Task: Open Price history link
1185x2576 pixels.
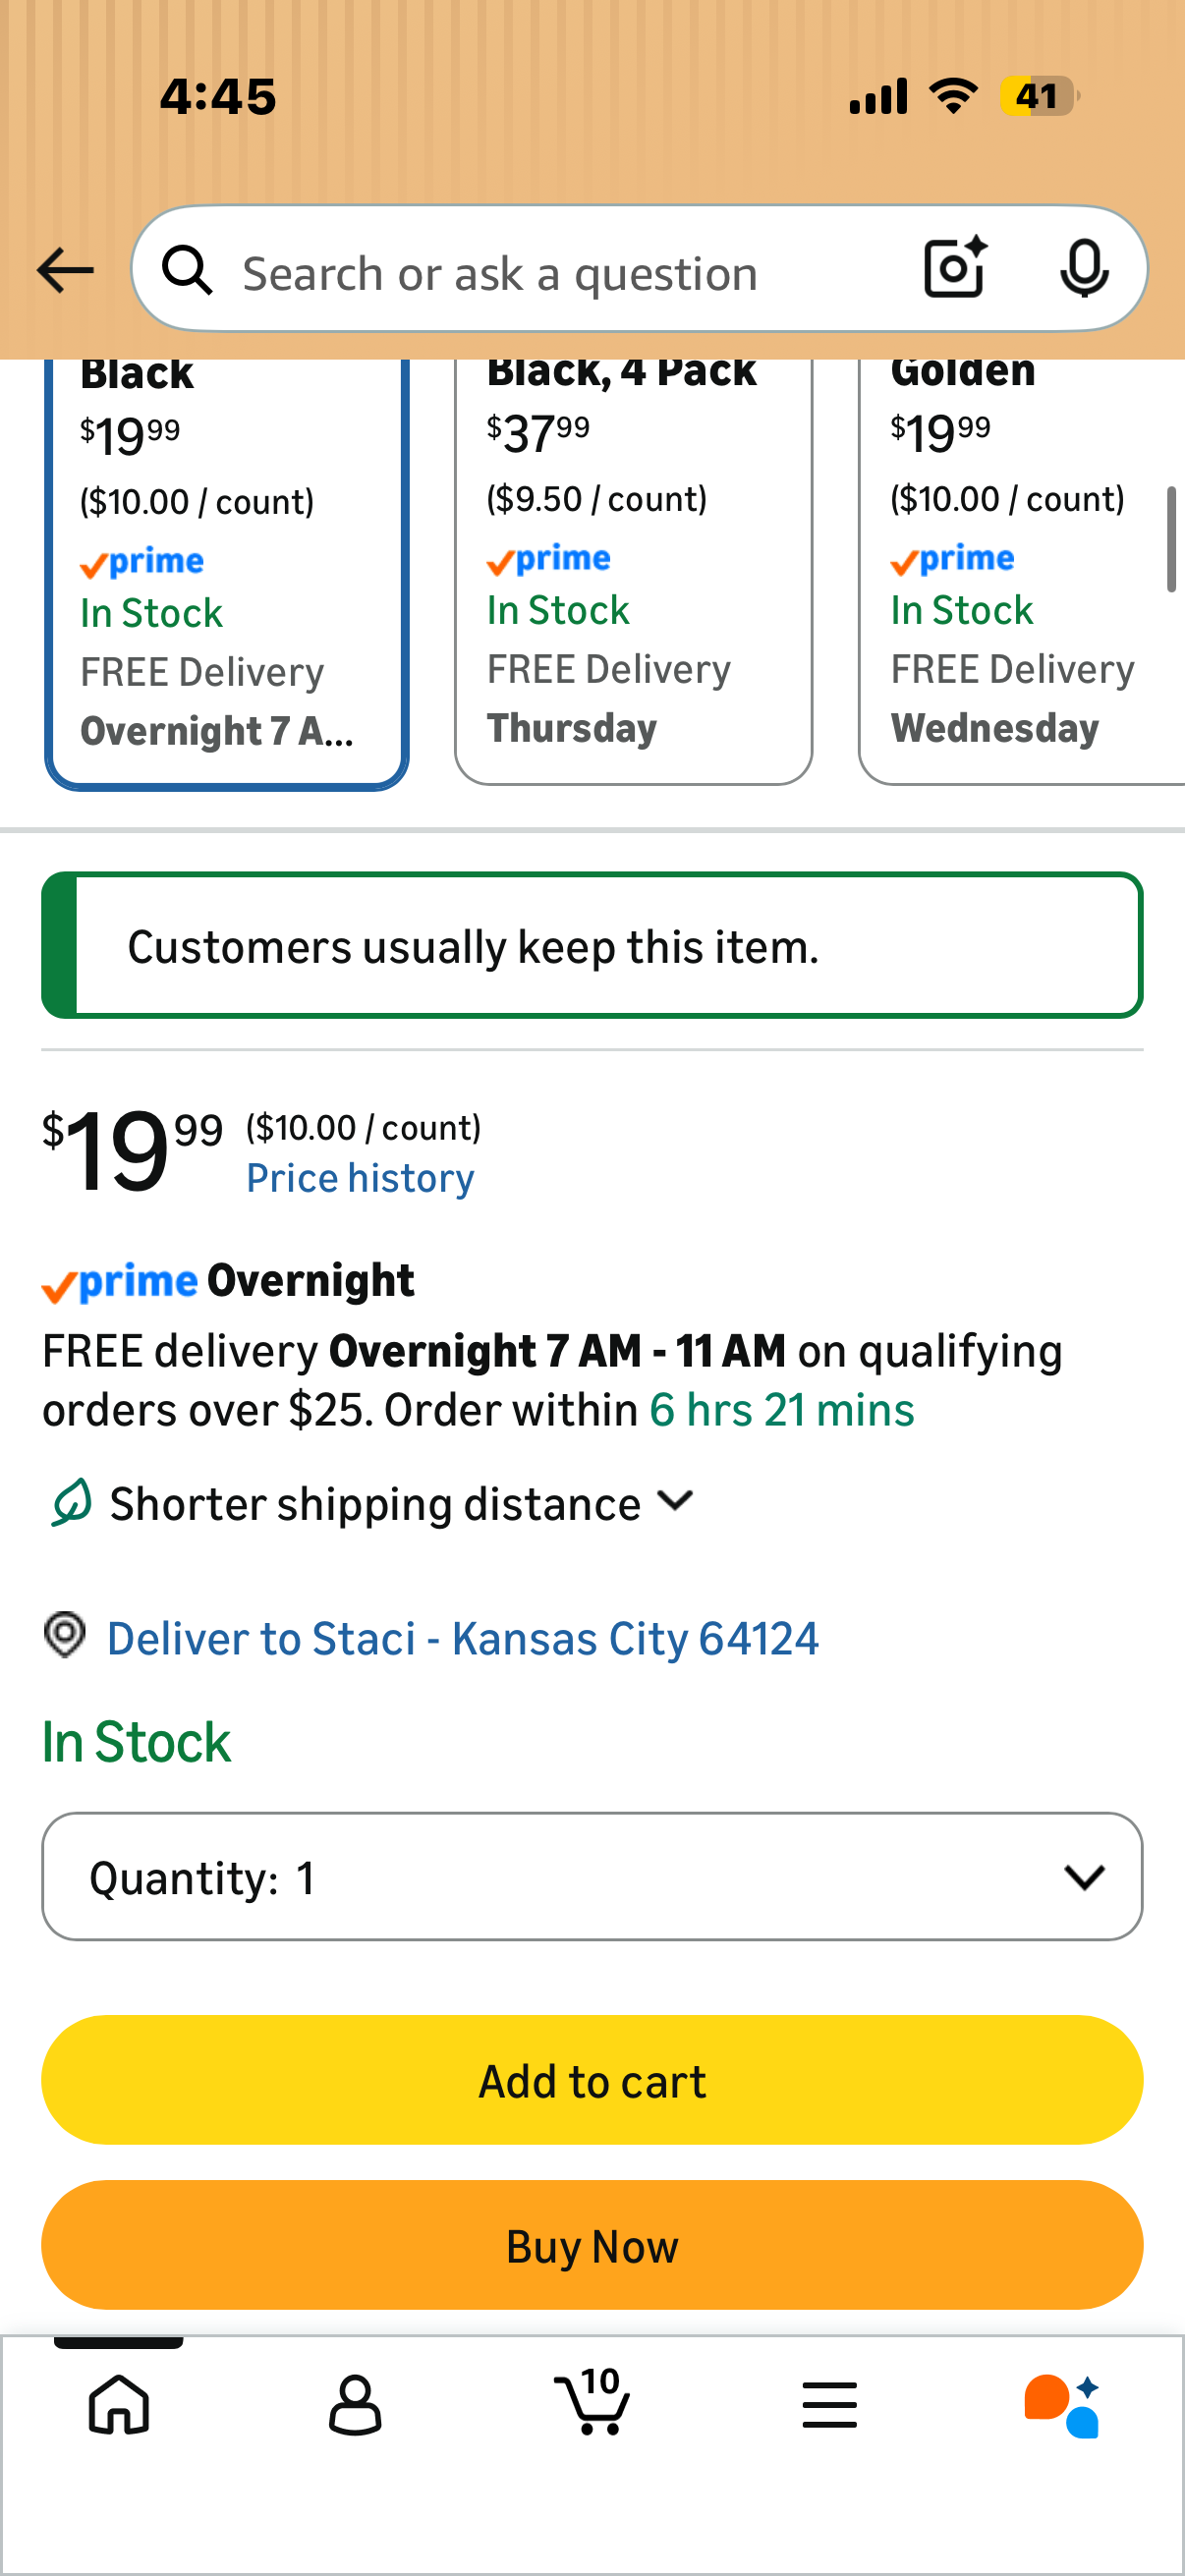Action: click(360, 1178)
